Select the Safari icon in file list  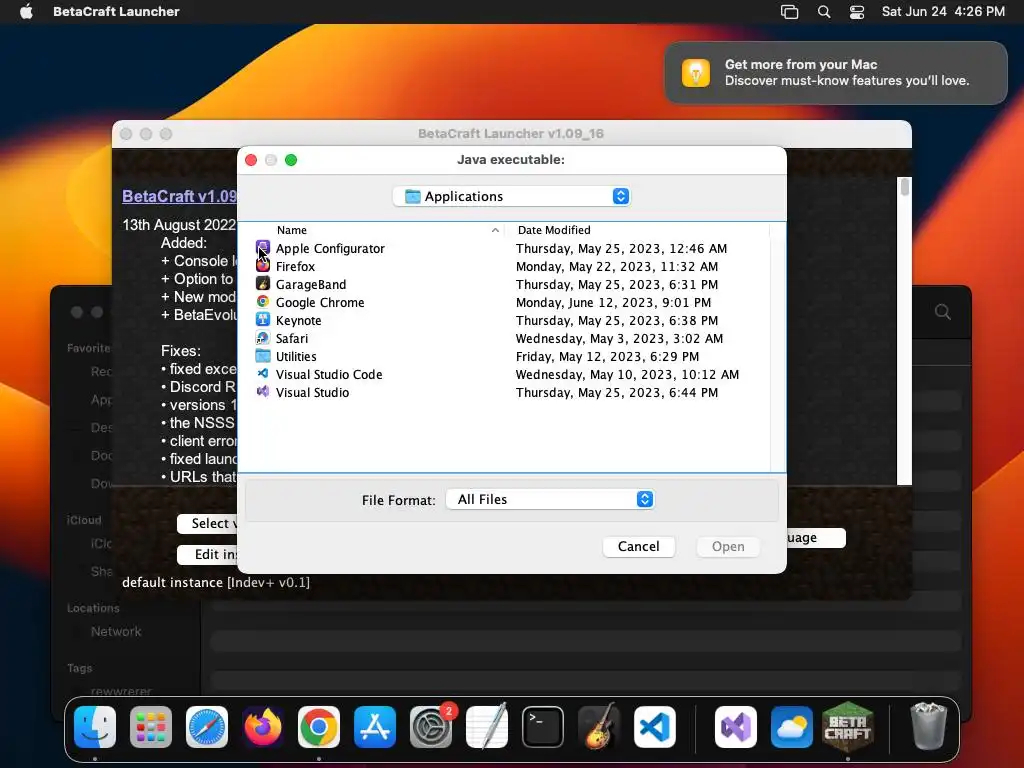[263, 338]
